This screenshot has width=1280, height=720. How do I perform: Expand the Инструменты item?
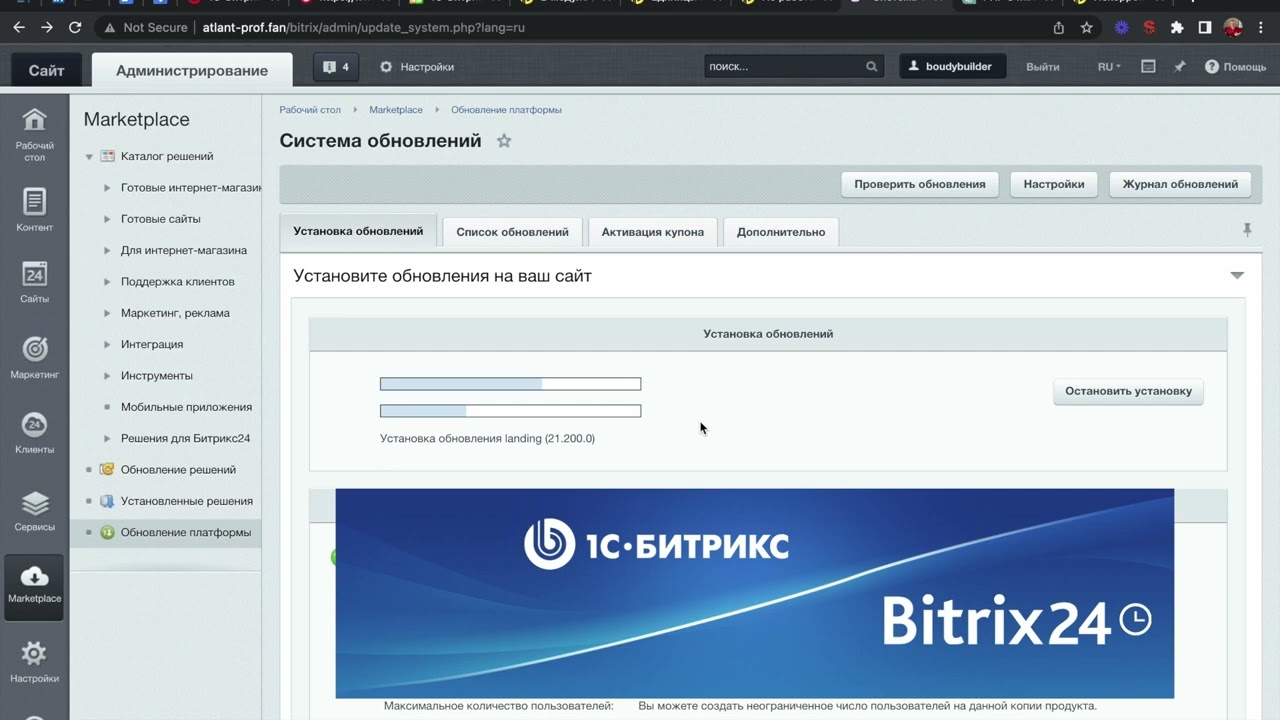coord(108,376)
